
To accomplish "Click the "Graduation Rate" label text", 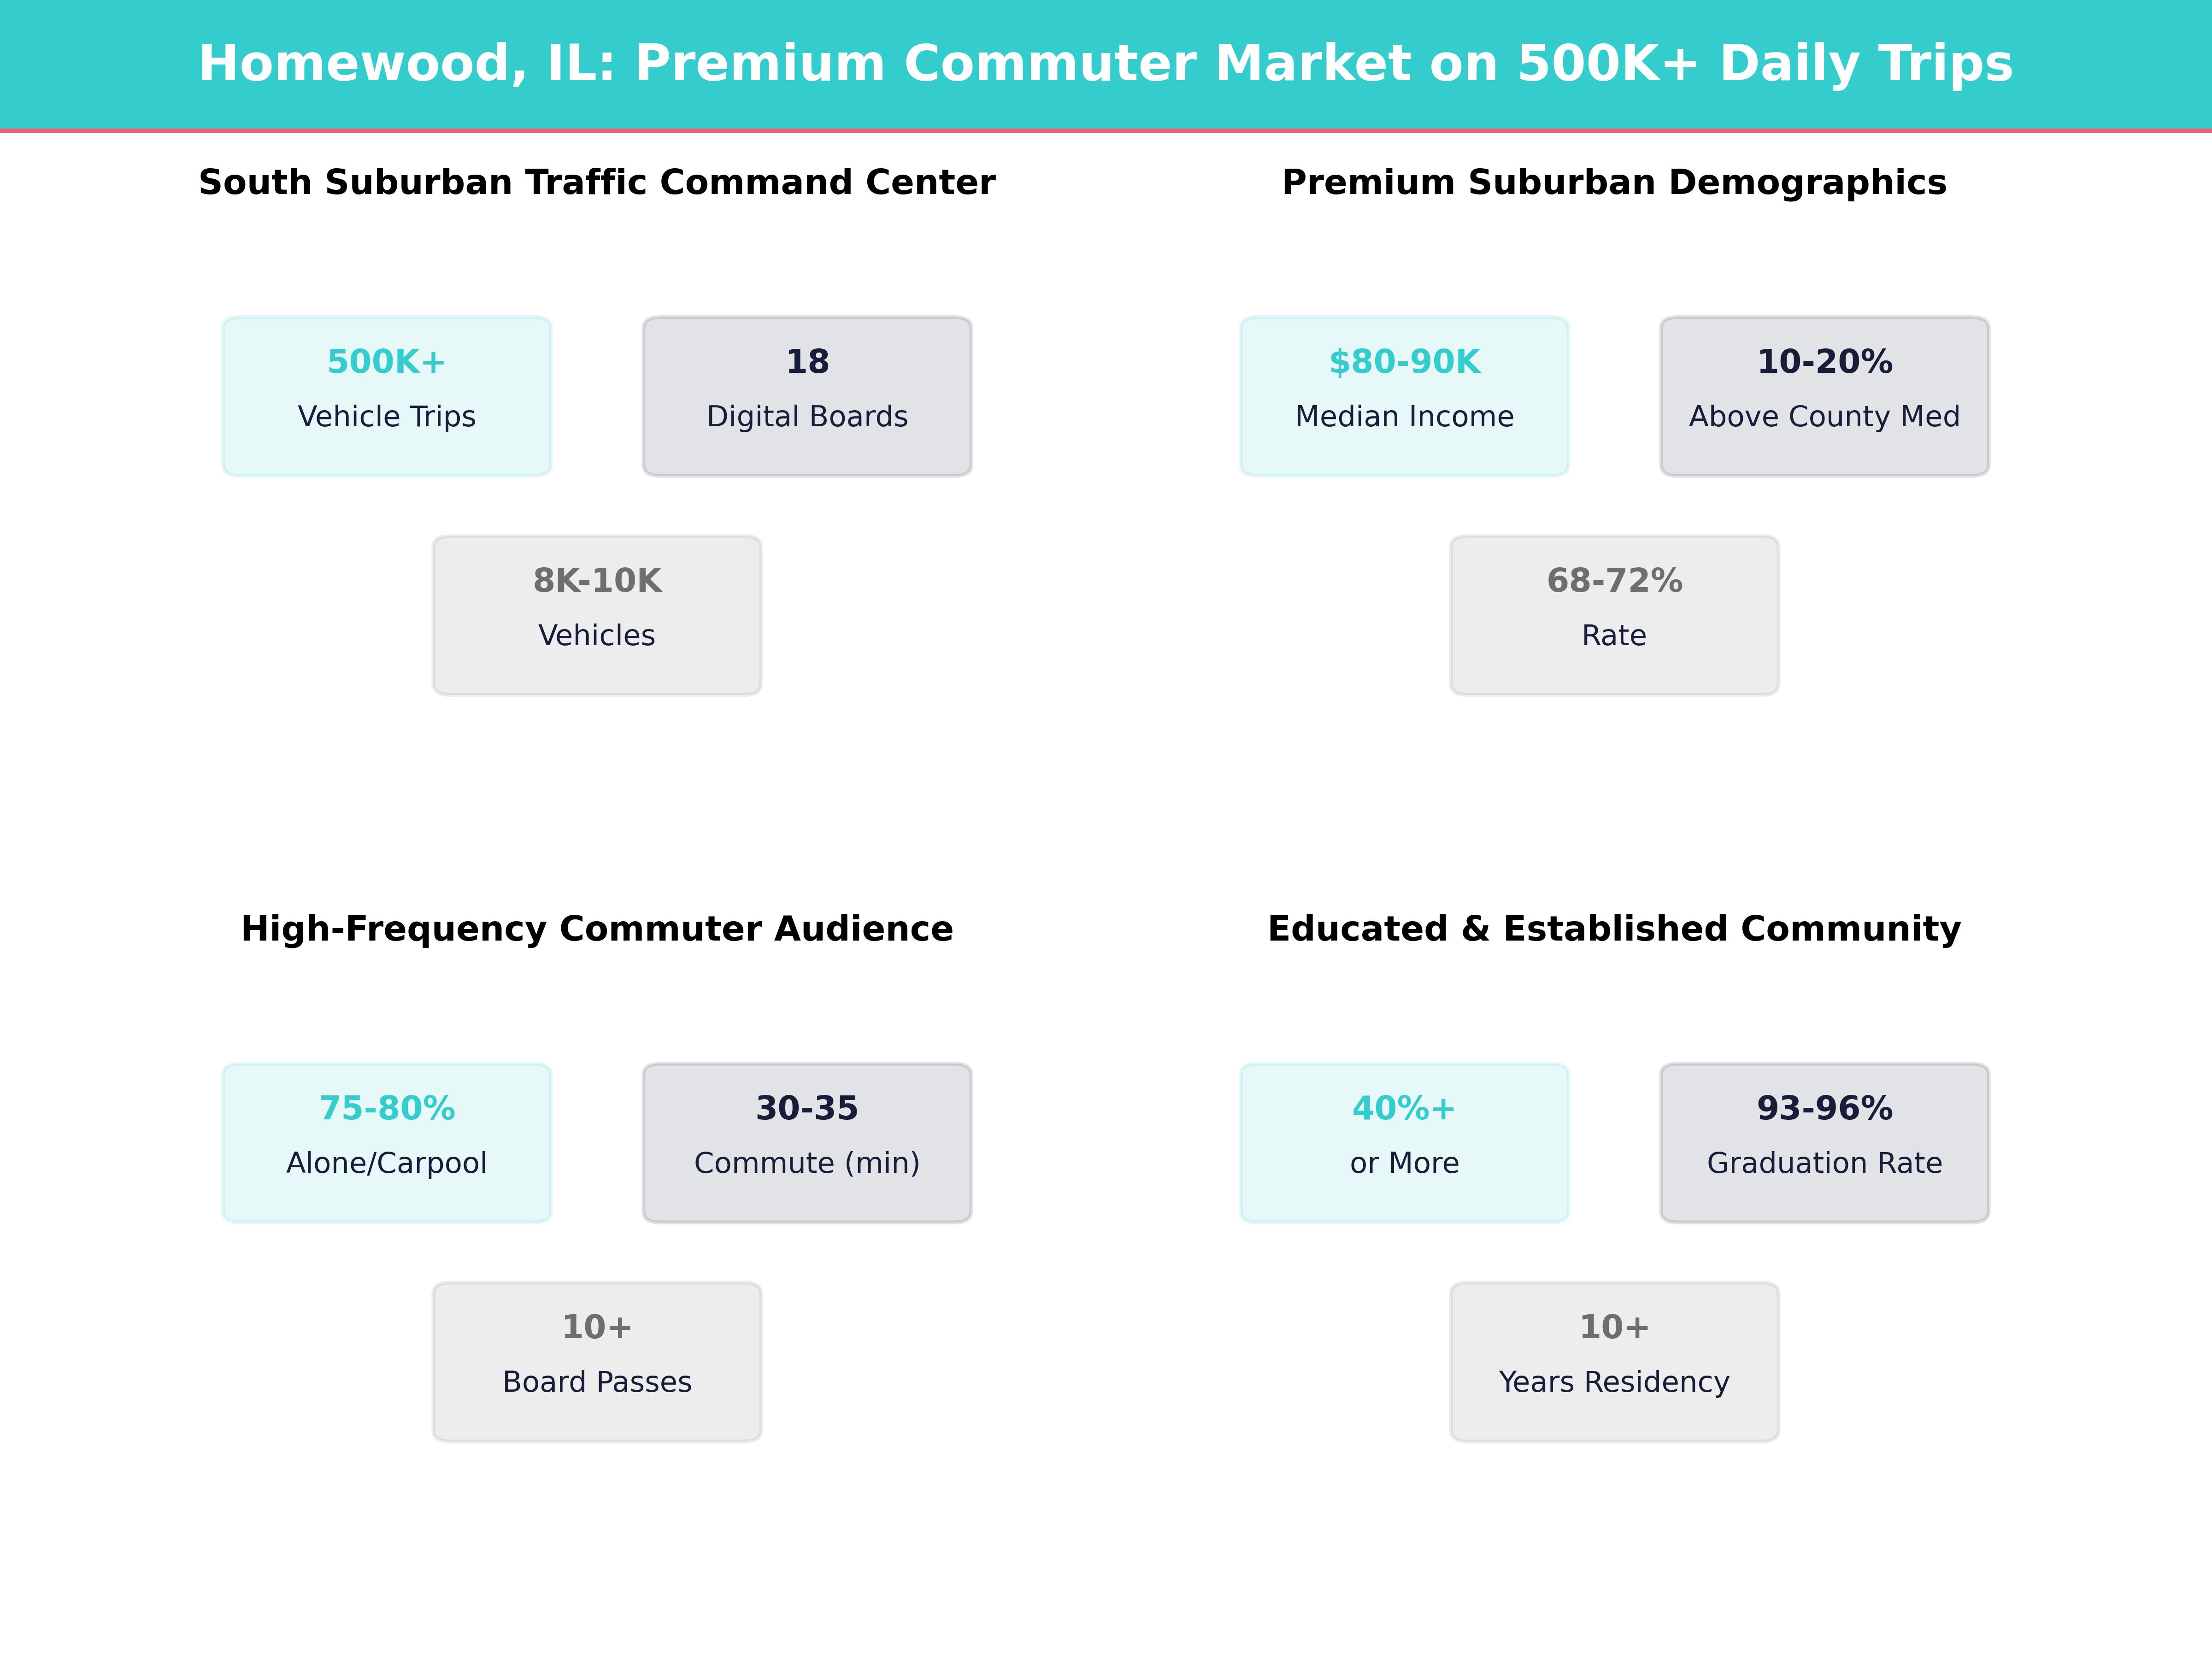I will tap(1824, 1164).
